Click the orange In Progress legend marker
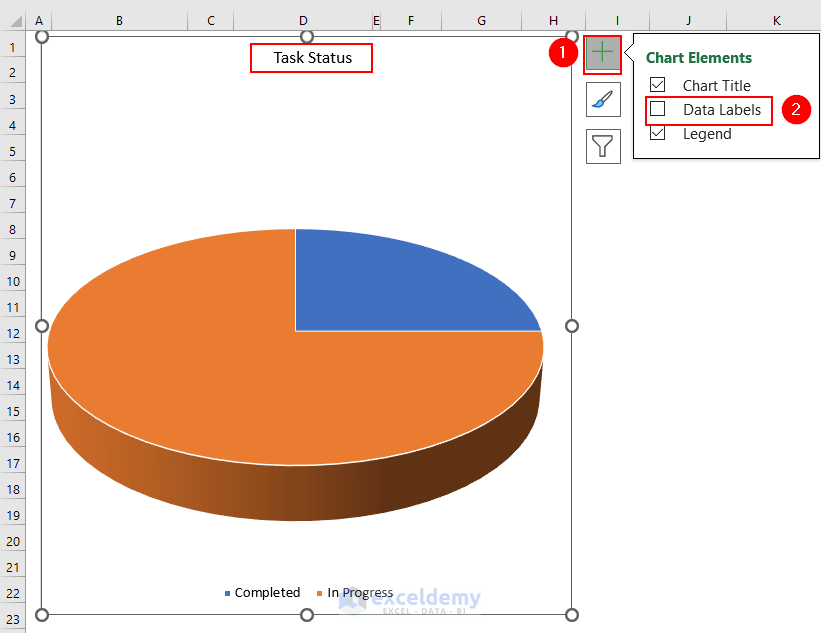821x633 pixels. (x=320, y=592)
